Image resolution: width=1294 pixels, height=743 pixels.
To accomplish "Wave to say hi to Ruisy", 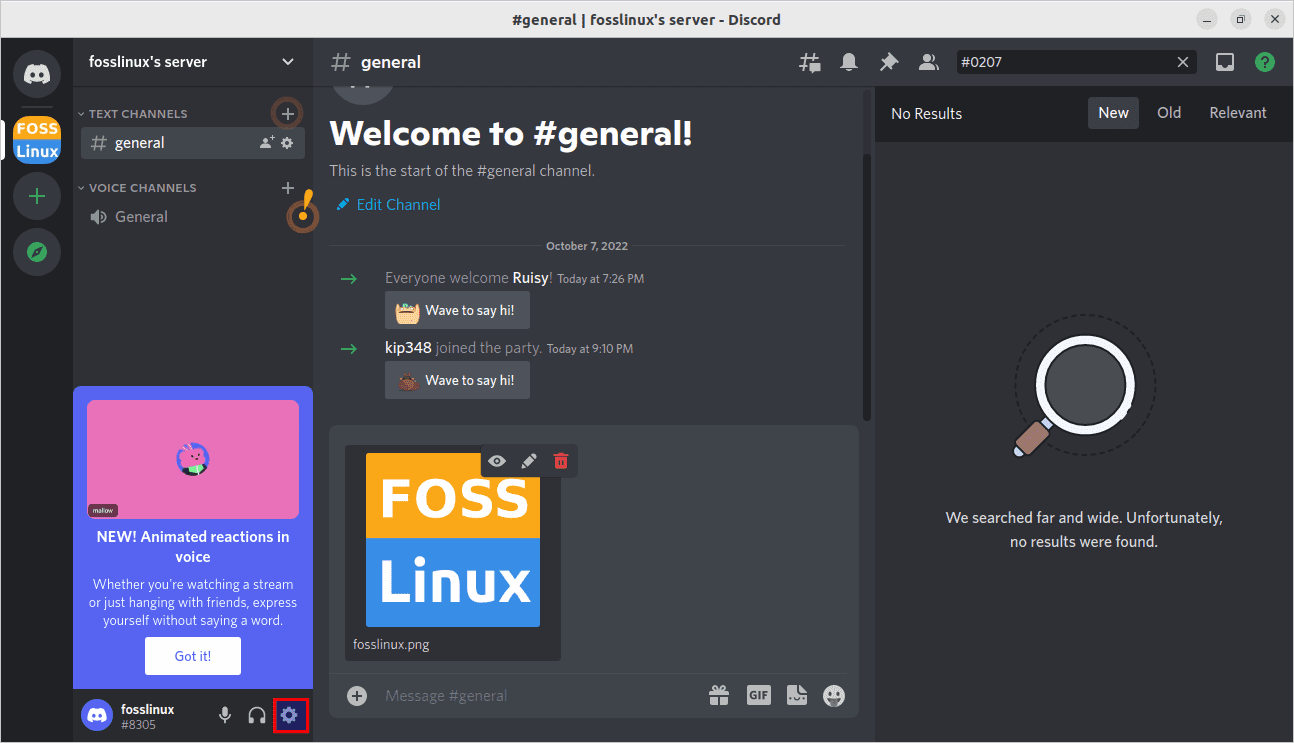I will pos(457,310).
